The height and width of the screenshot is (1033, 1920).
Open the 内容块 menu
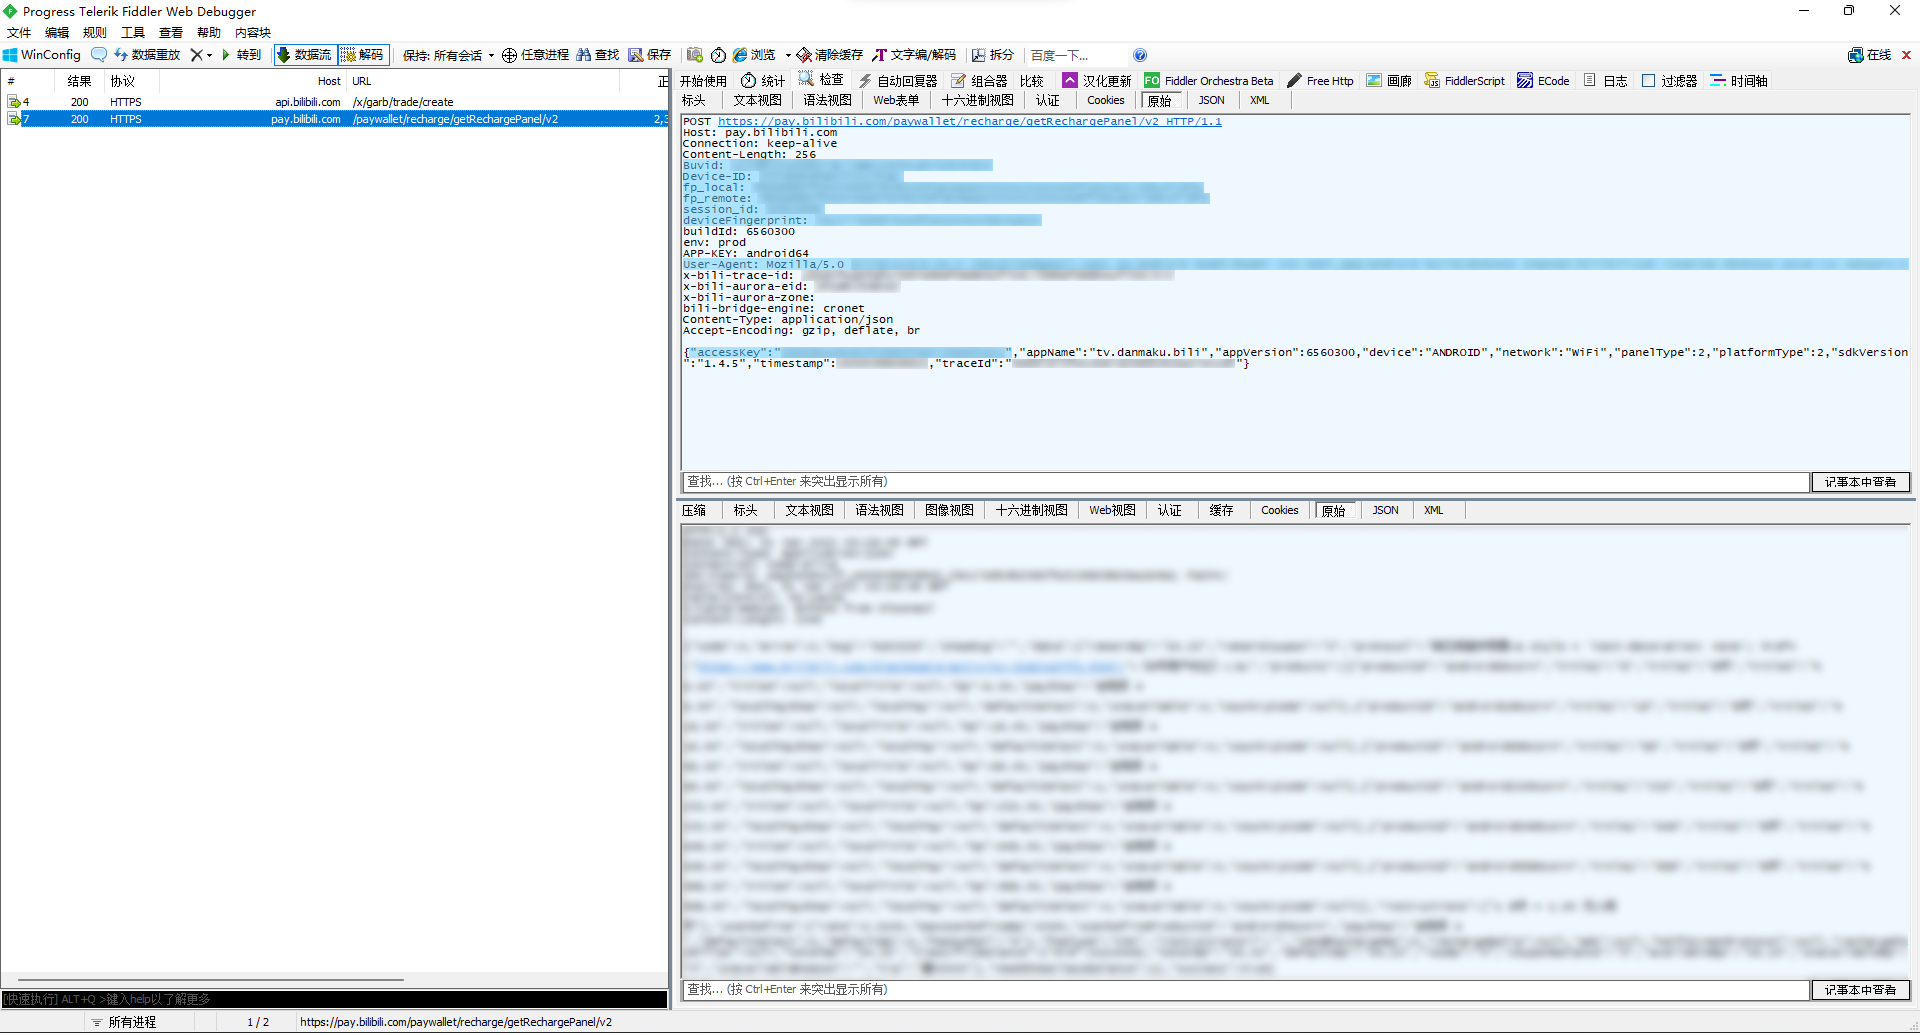tap(253, 33)
